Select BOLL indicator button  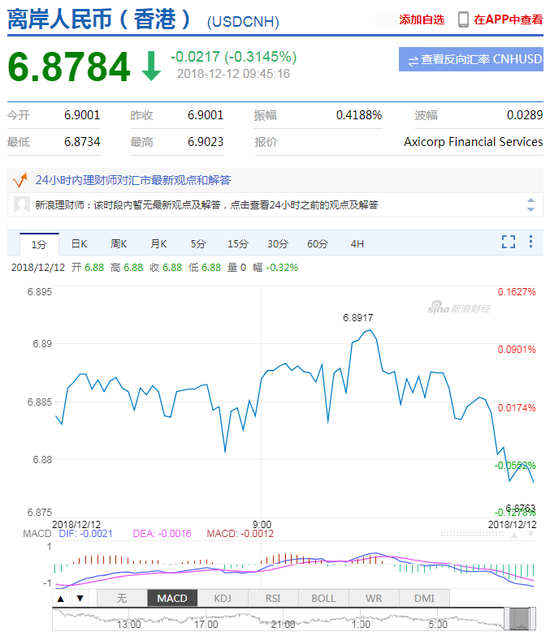[323, 598]
